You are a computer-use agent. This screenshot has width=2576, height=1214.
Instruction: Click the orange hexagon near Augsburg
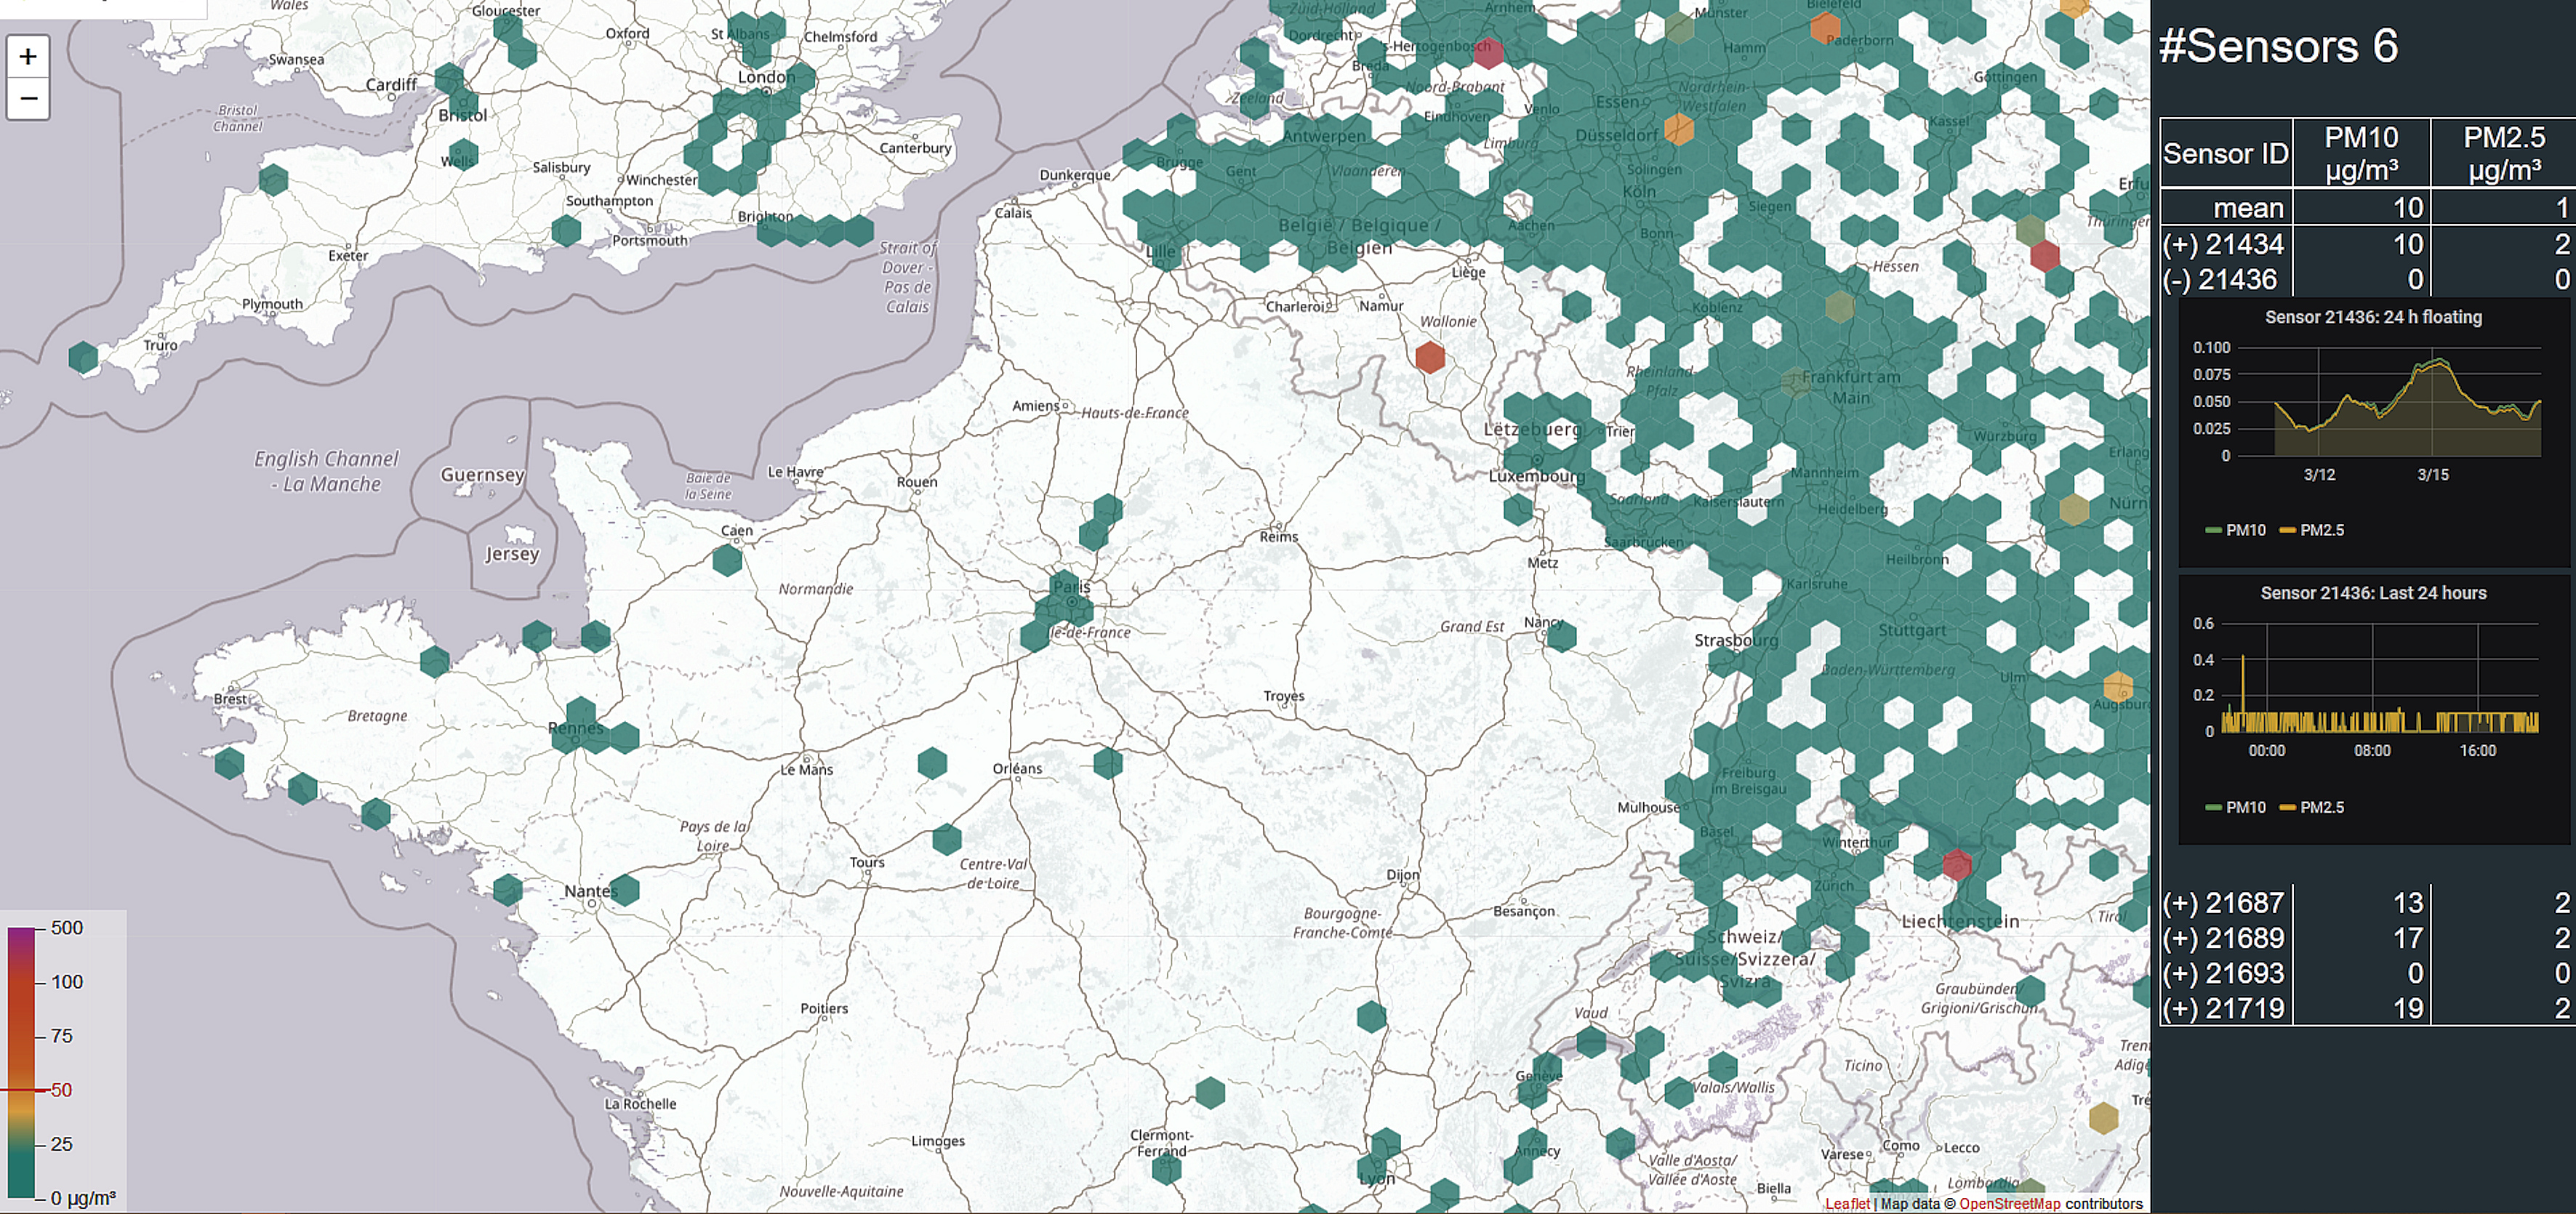2118,687
